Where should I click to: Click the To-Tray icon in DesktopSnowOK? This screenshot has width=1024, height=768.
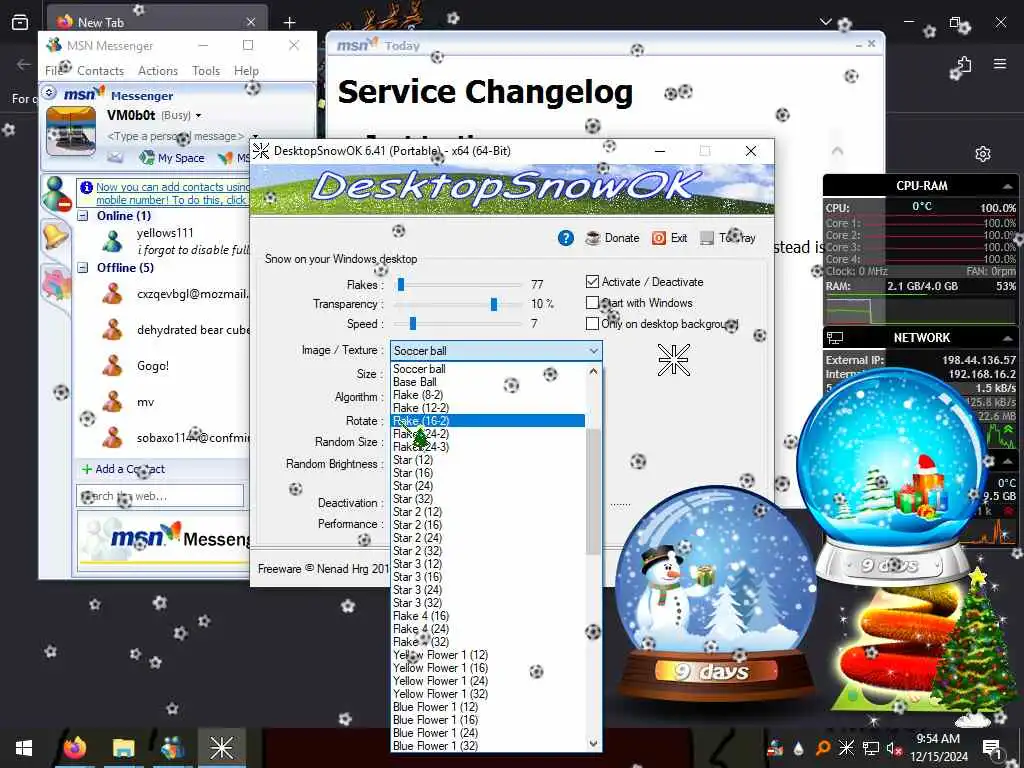707,238
